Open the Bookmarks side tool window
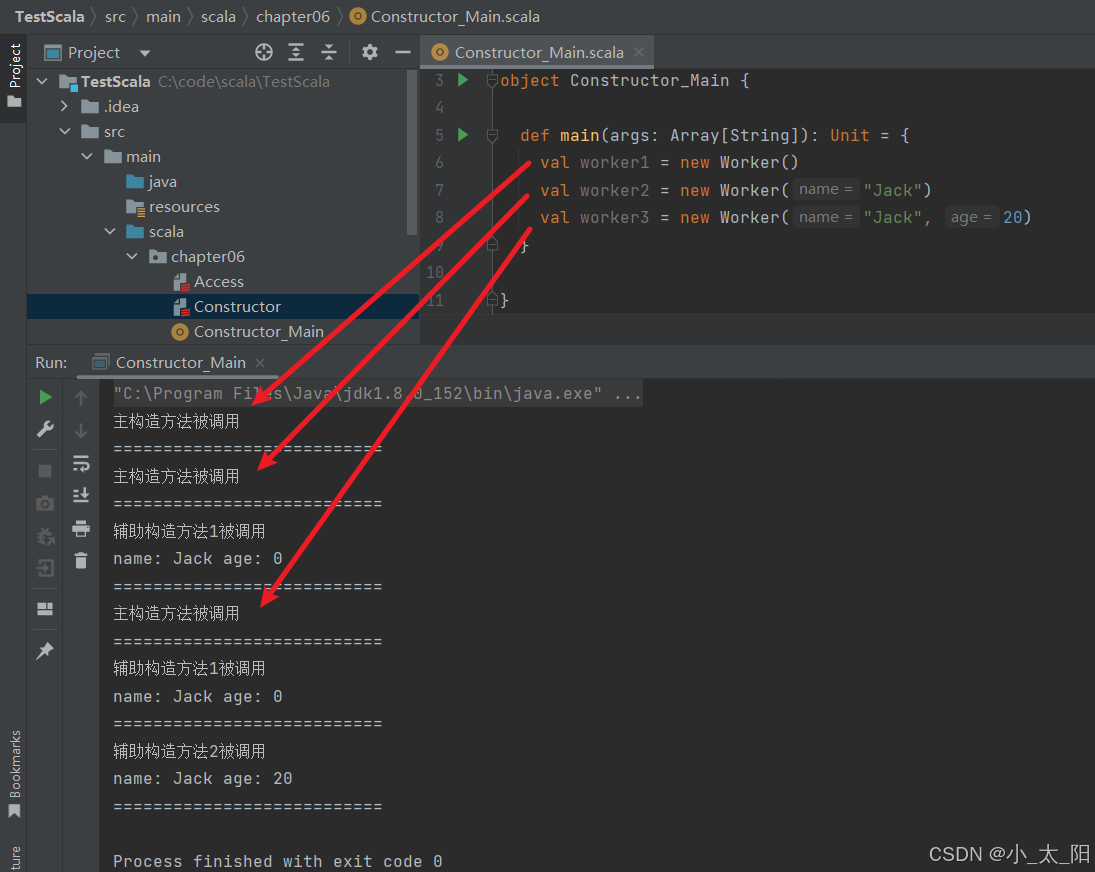1095x872 pixels. tap(14, 774)
